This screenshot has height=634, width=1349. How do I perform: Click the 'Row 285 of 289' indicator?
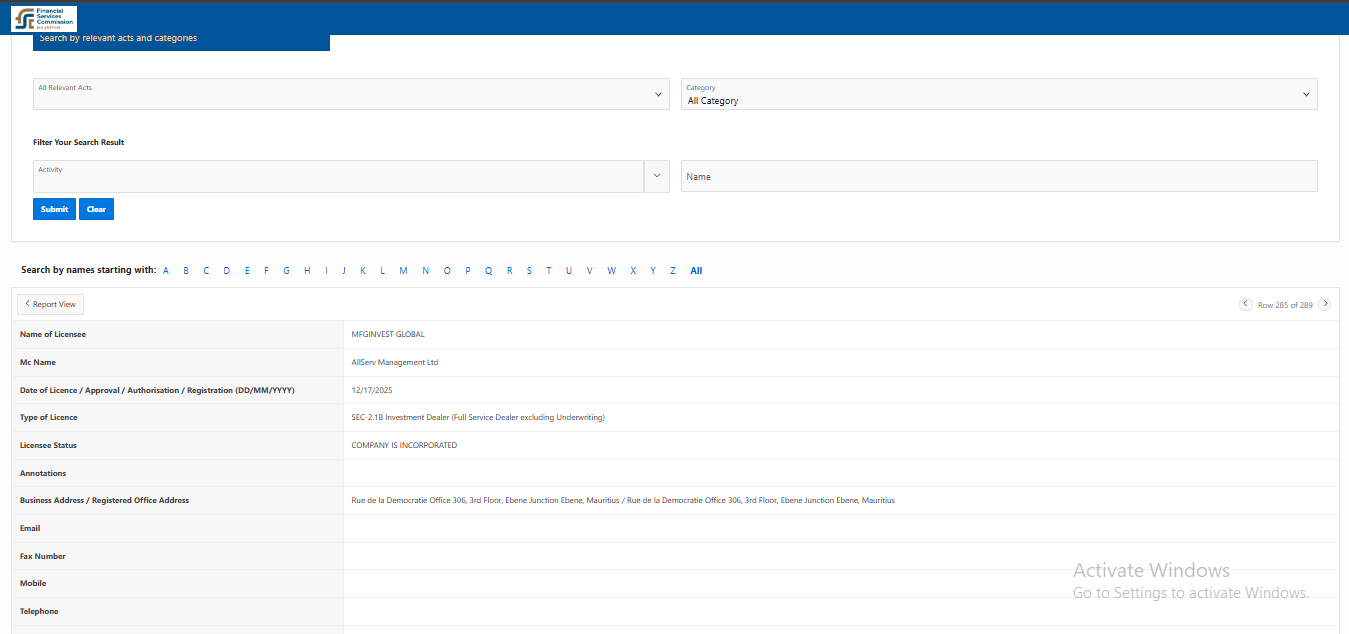(x=1285, y=305)
